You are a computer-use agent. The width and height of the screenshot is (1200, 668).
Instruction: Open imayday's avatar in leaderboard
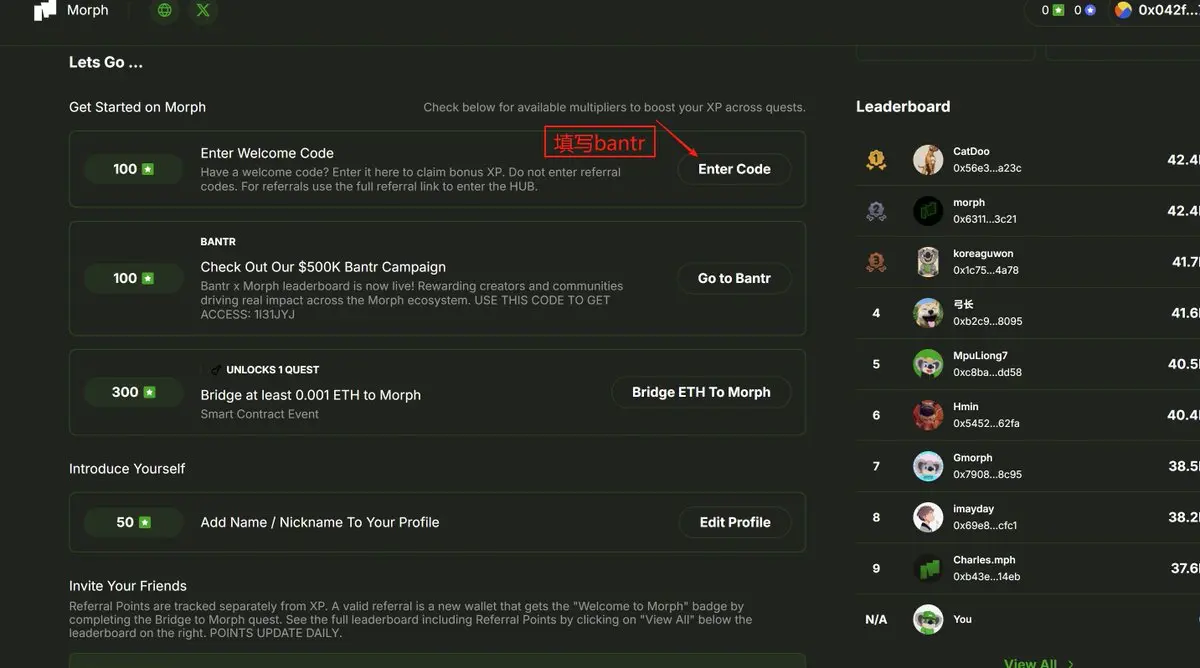click(928, 517)
